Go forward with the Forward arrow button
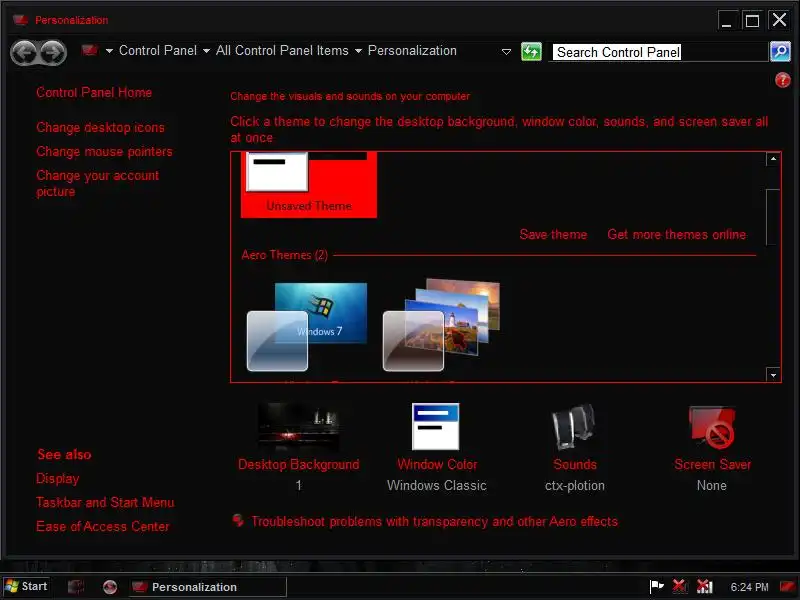The height and width of the screenshot is (600, 800). [x=54, y=52]
